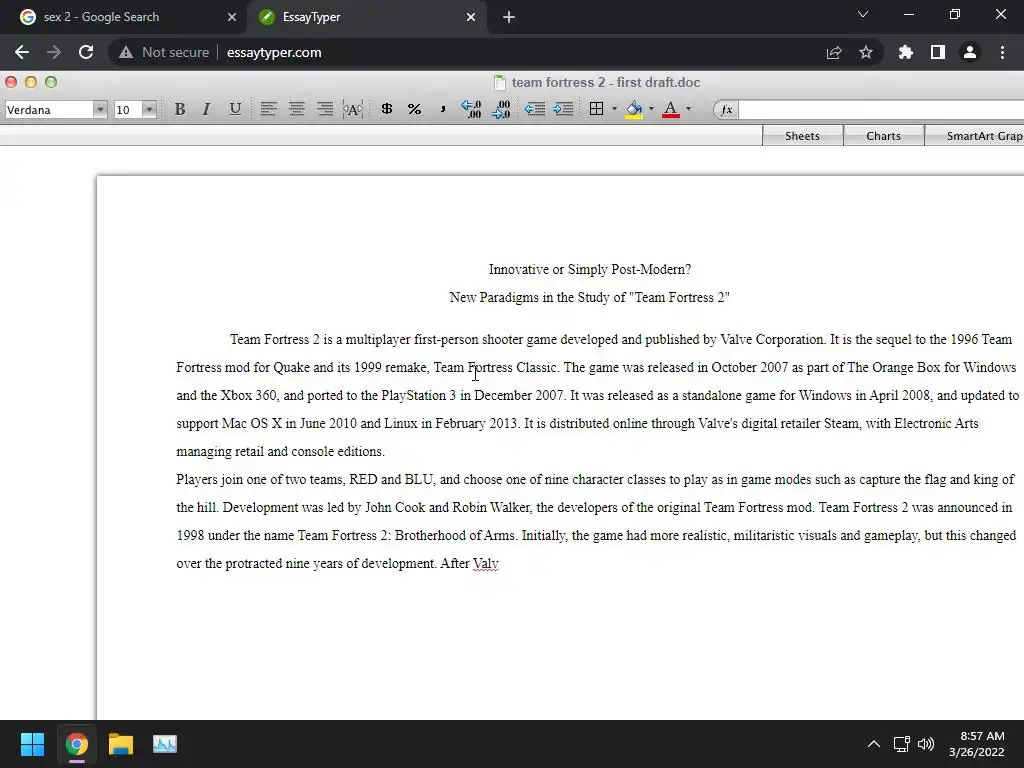Click the font size field showing 10
This screenshot has height=768, width=1024.
click(129, 110)
